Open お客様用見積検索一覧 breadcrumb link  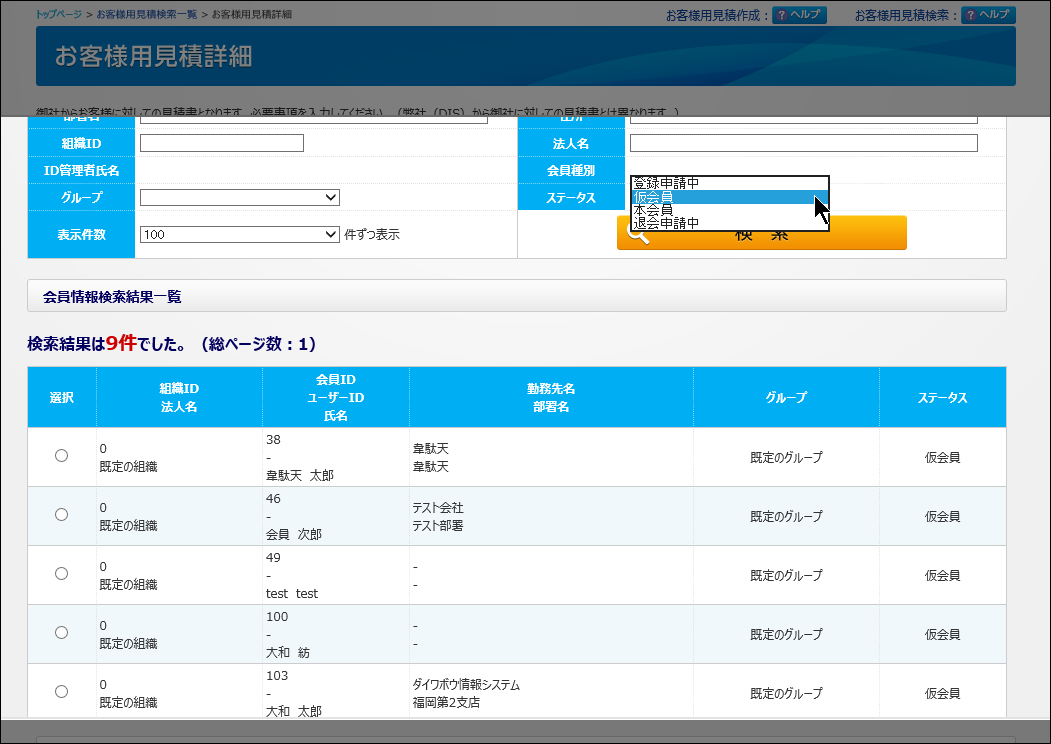[147, 15]
